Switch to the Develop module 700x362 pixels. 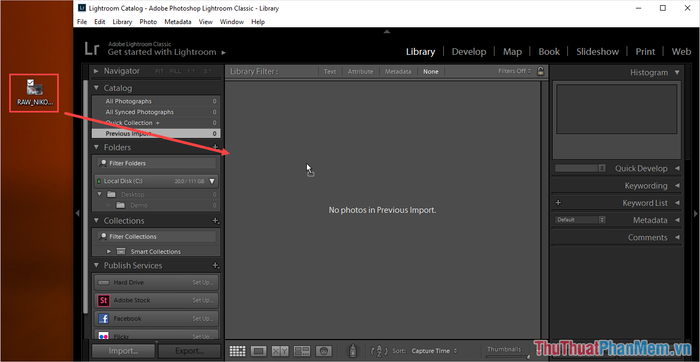coord(469,51)
